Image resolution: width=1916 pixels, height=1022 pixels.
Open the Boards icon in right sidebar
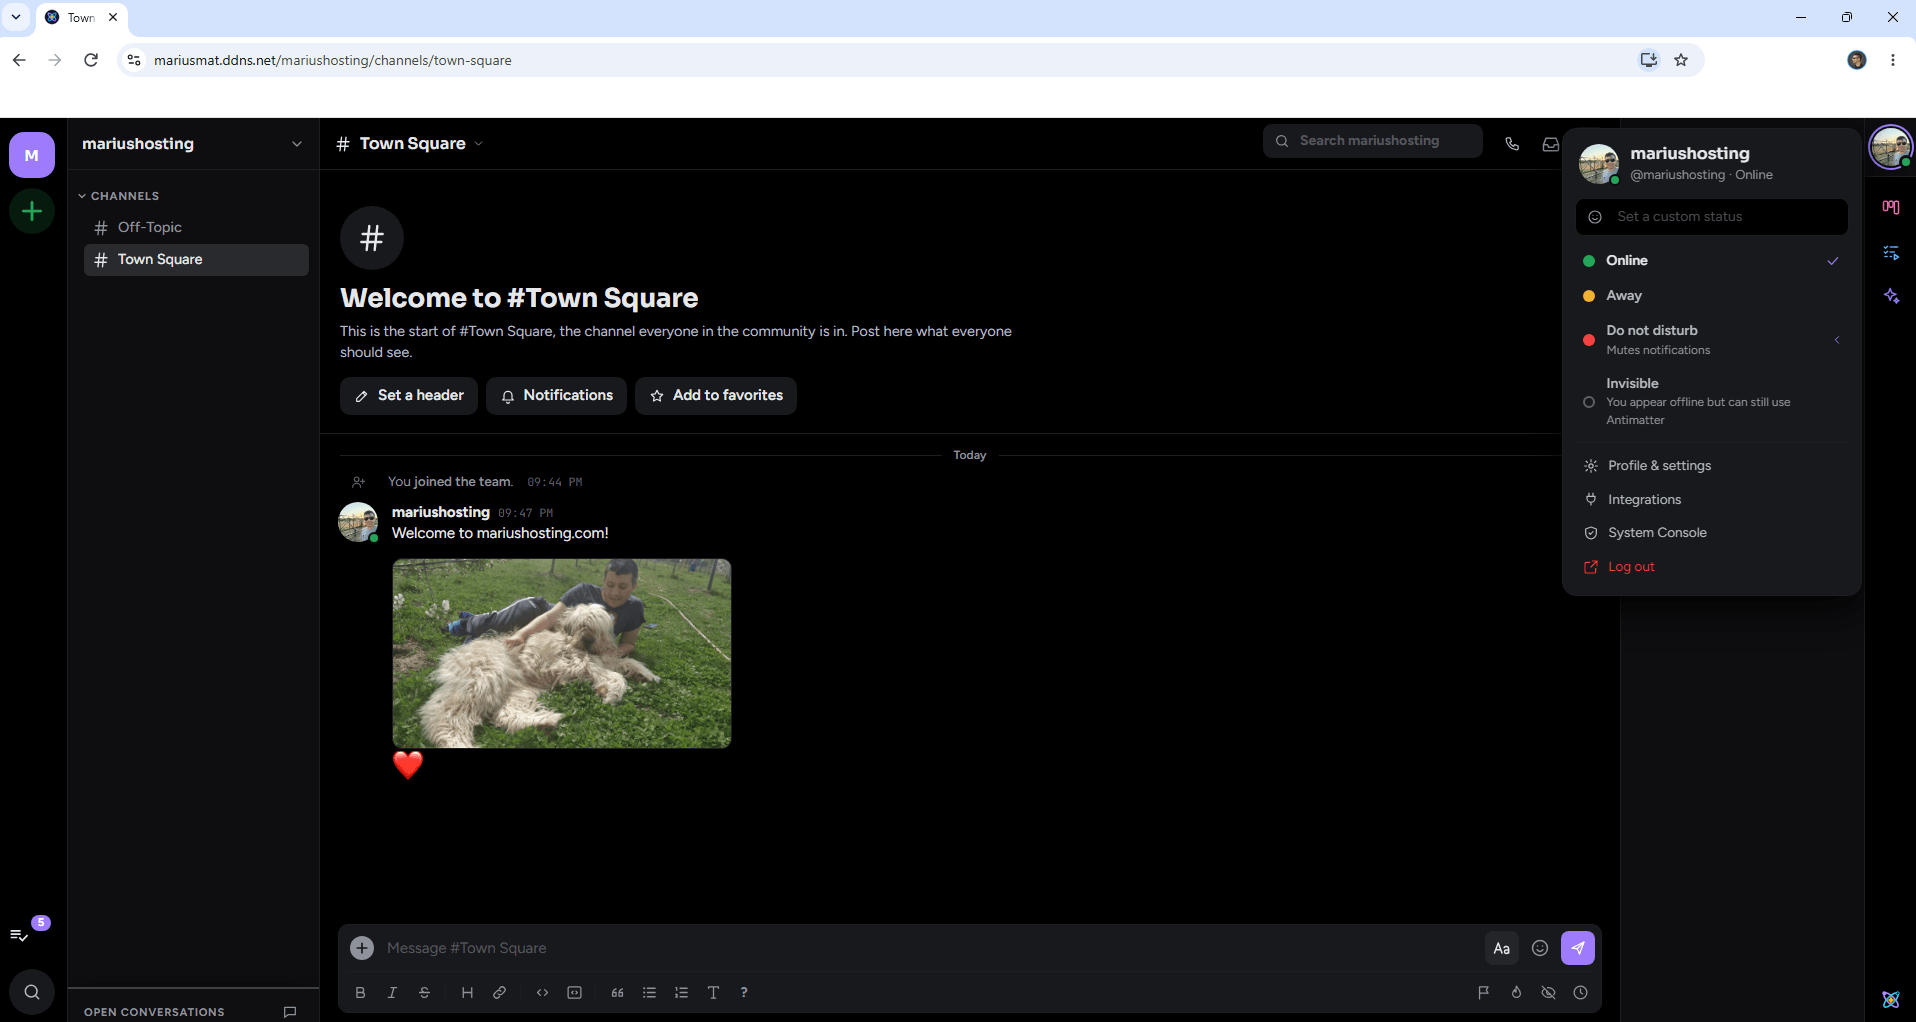[1891, 207]
